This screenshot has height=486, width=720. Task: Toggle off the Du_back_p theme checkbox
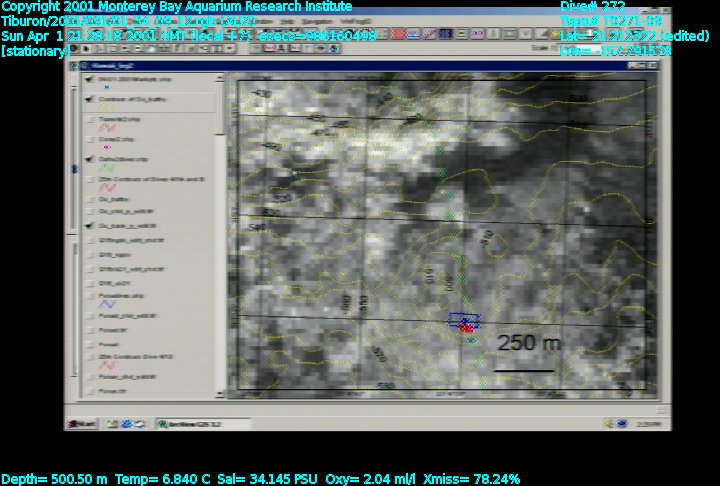(90, 227)
